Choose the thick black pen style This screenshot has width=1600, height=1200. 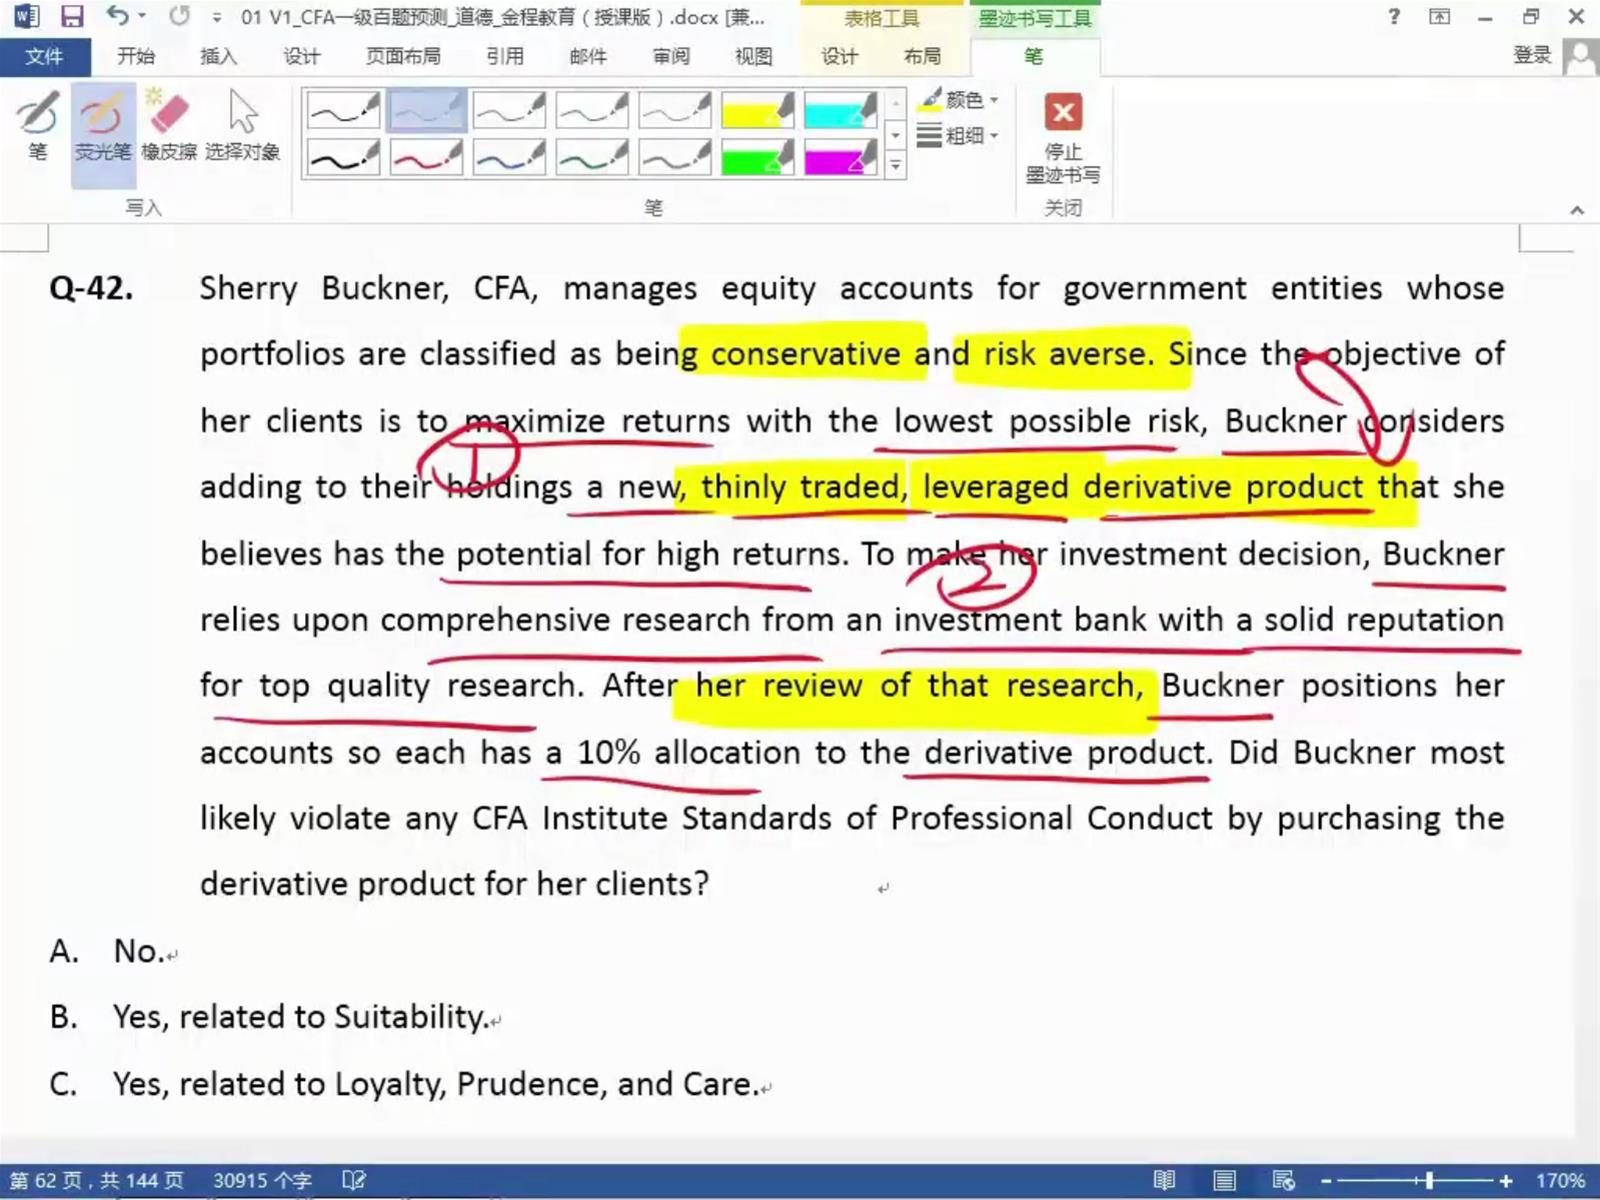(x=343, y=156)
